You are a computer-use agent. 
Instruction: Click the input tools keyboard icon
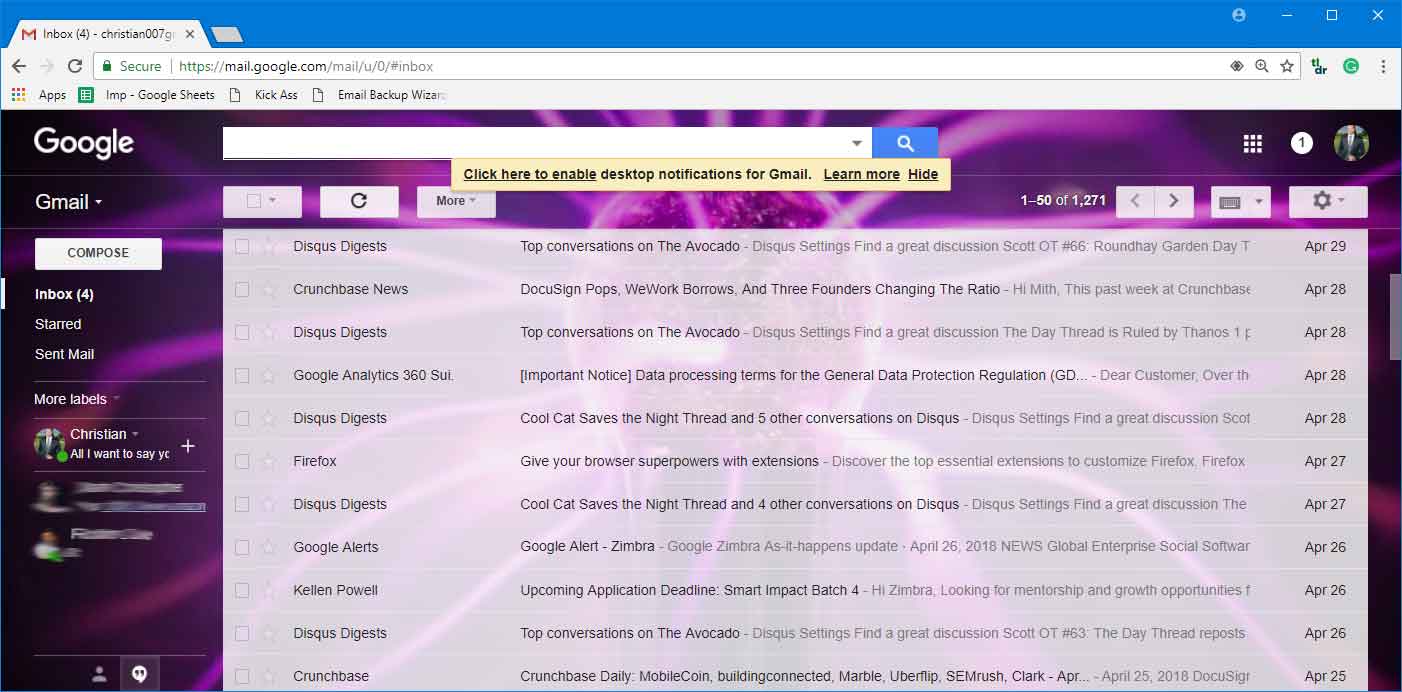[x=1230, y=202]
